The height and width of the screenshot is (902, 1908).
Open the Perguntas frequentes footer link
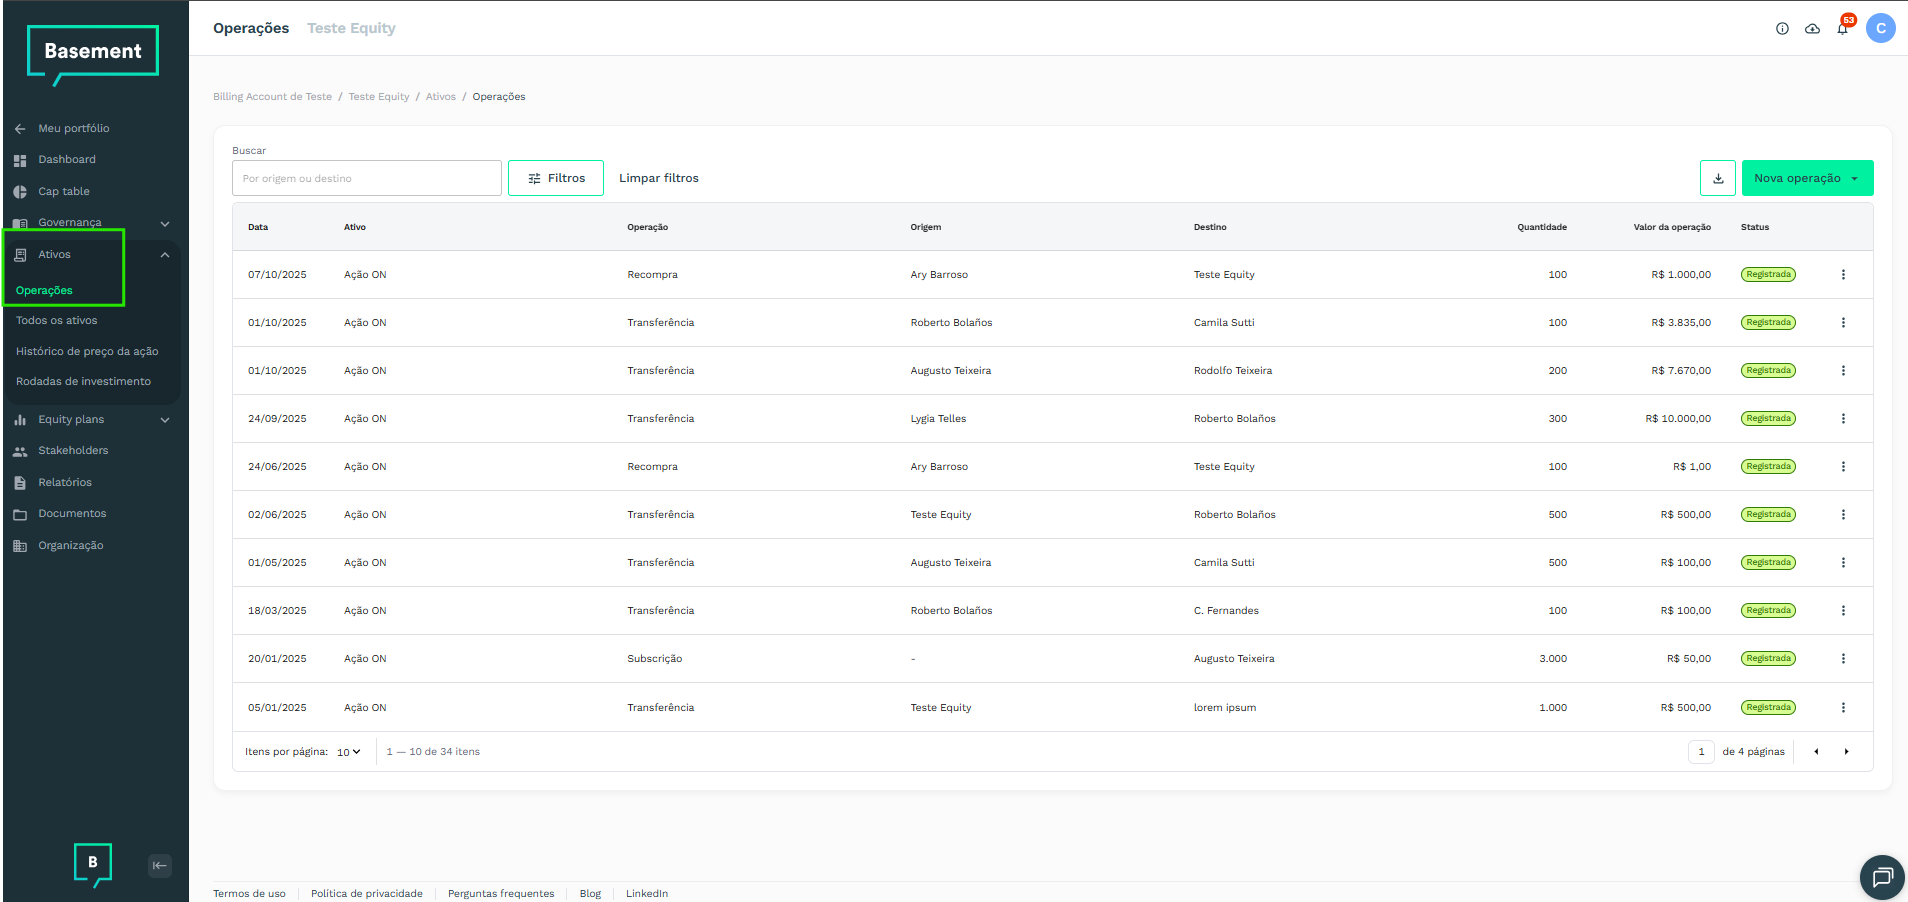tap(500, 894)
